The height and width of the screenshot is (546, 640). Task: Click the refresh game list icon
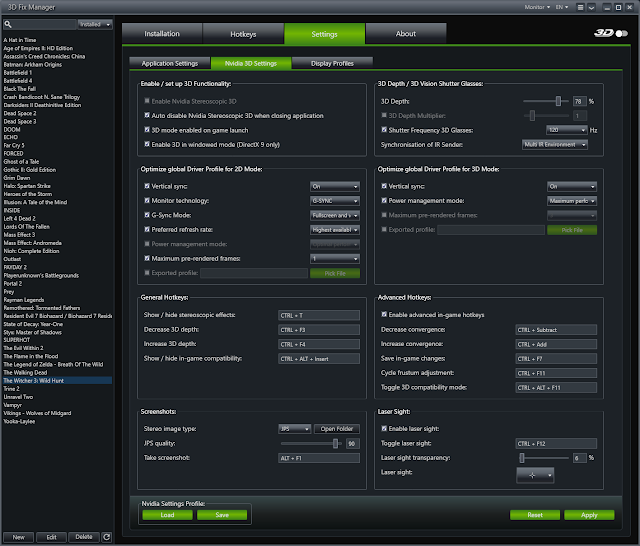(107, 537)
